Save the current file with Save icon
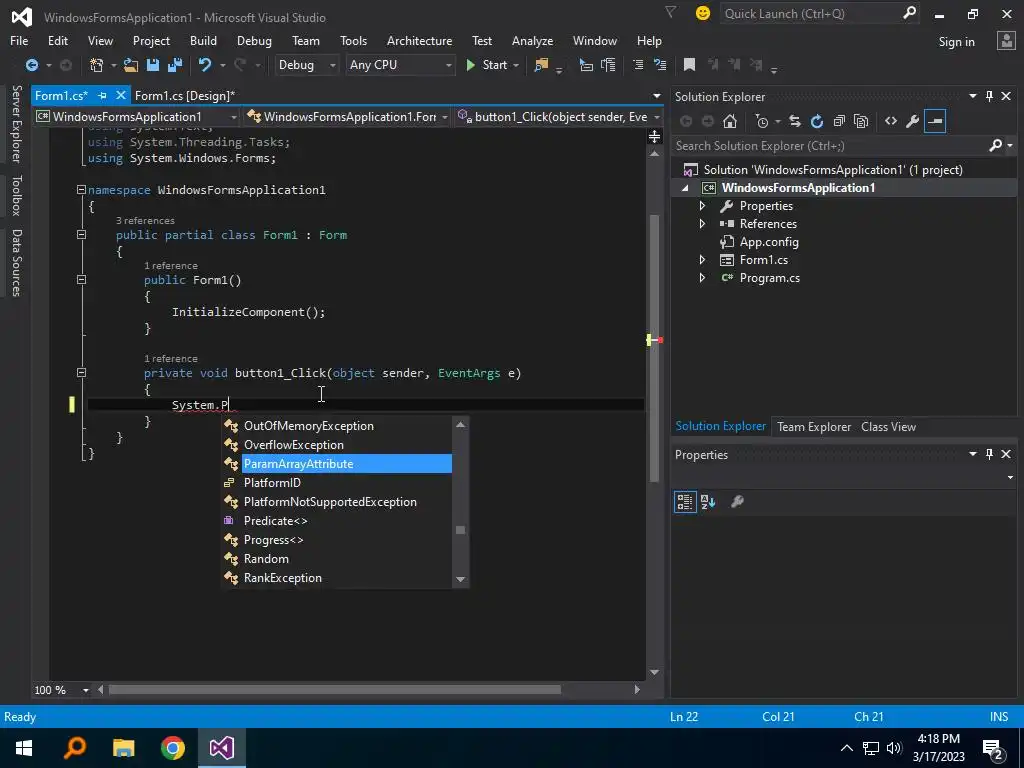 pos(153,65)
